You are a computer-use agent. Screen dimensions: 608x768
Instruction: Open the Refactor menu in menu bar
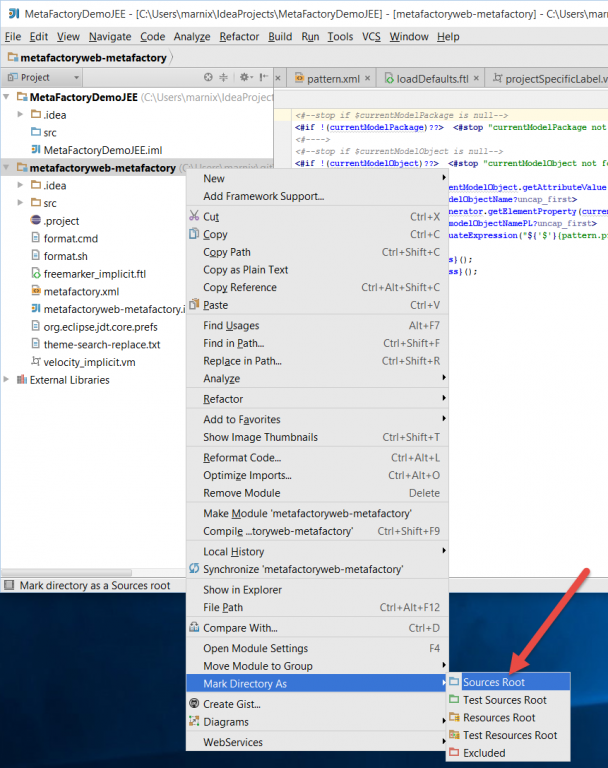(x=239, y=36)
